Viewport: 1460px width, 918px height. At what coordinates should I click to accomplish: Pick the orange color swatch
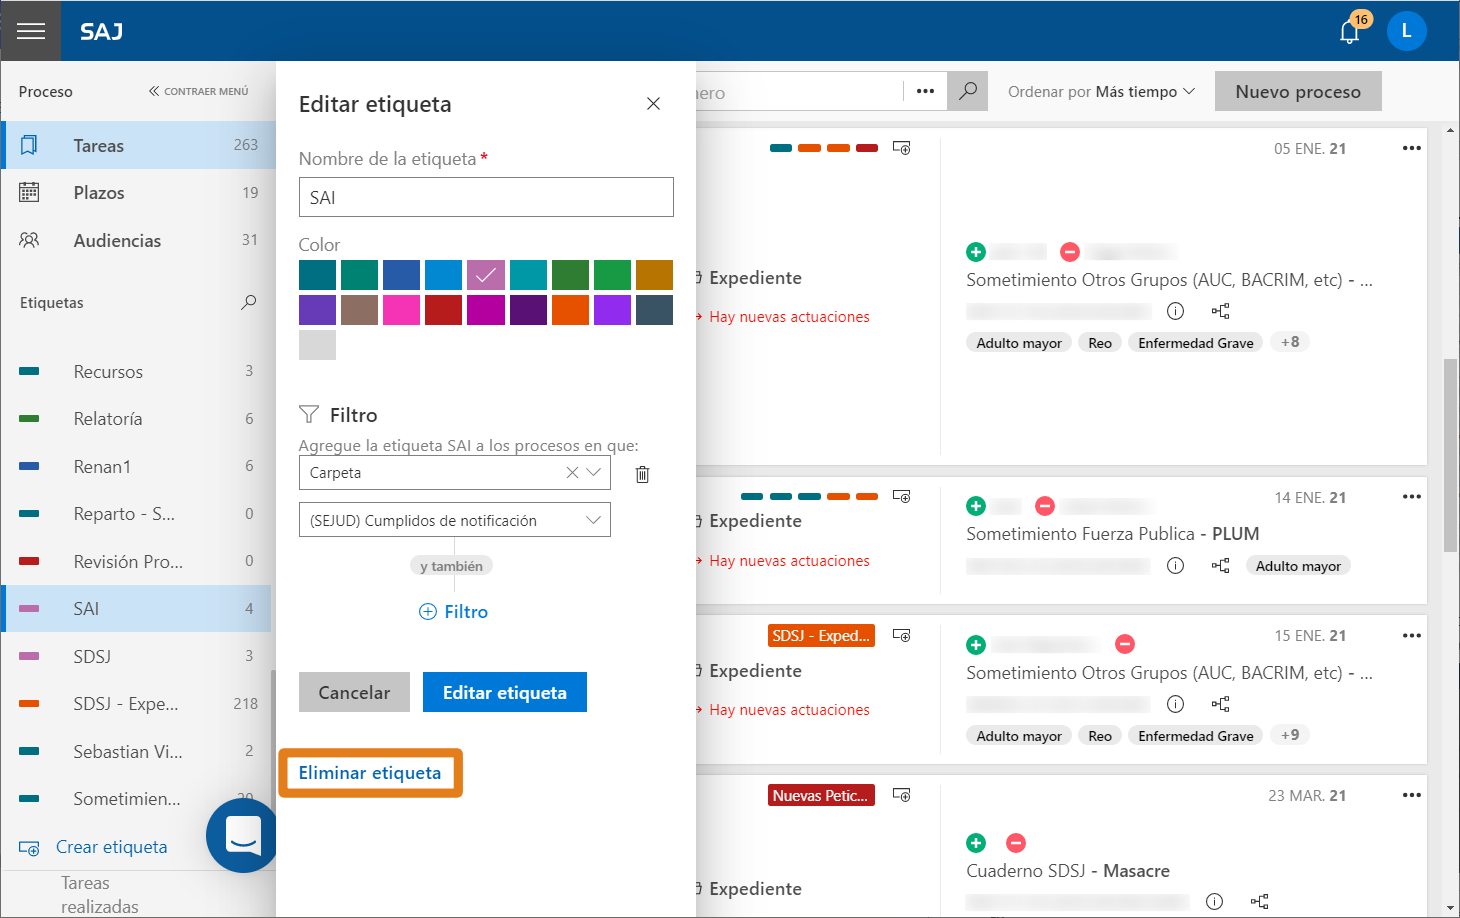[570, 310]
